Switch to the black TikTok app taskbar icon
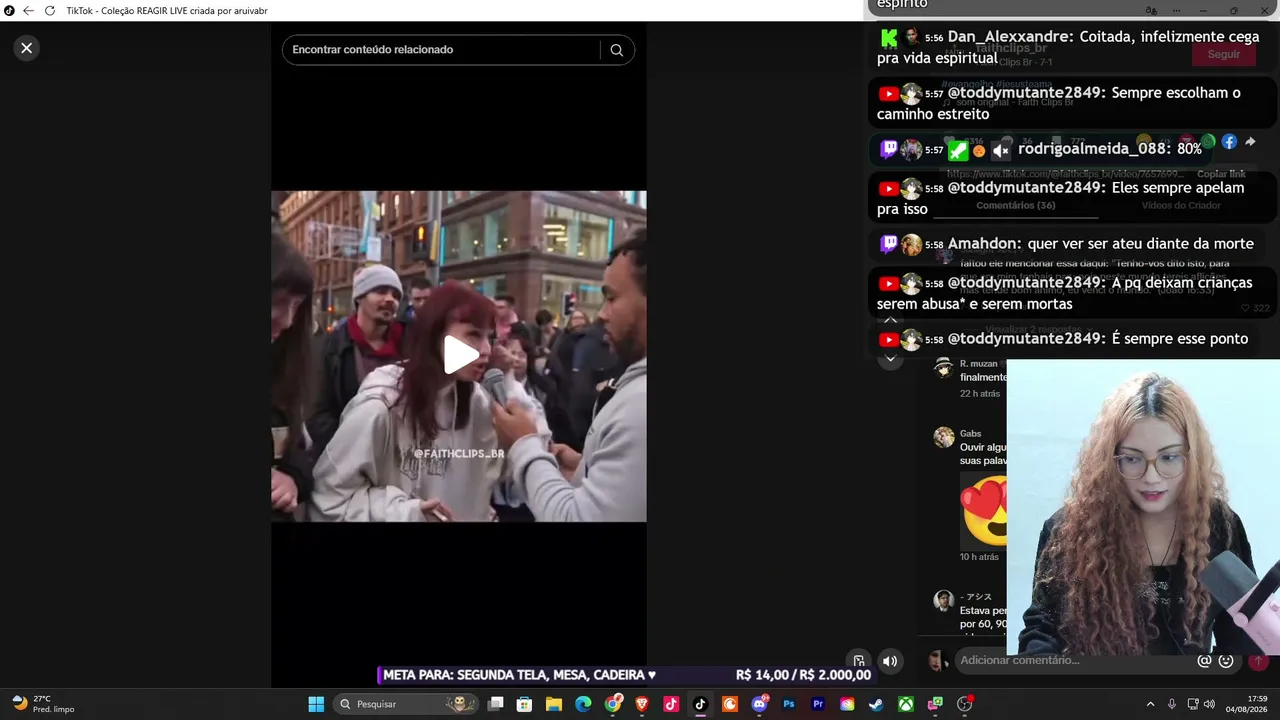 click(x=700, y=704)
